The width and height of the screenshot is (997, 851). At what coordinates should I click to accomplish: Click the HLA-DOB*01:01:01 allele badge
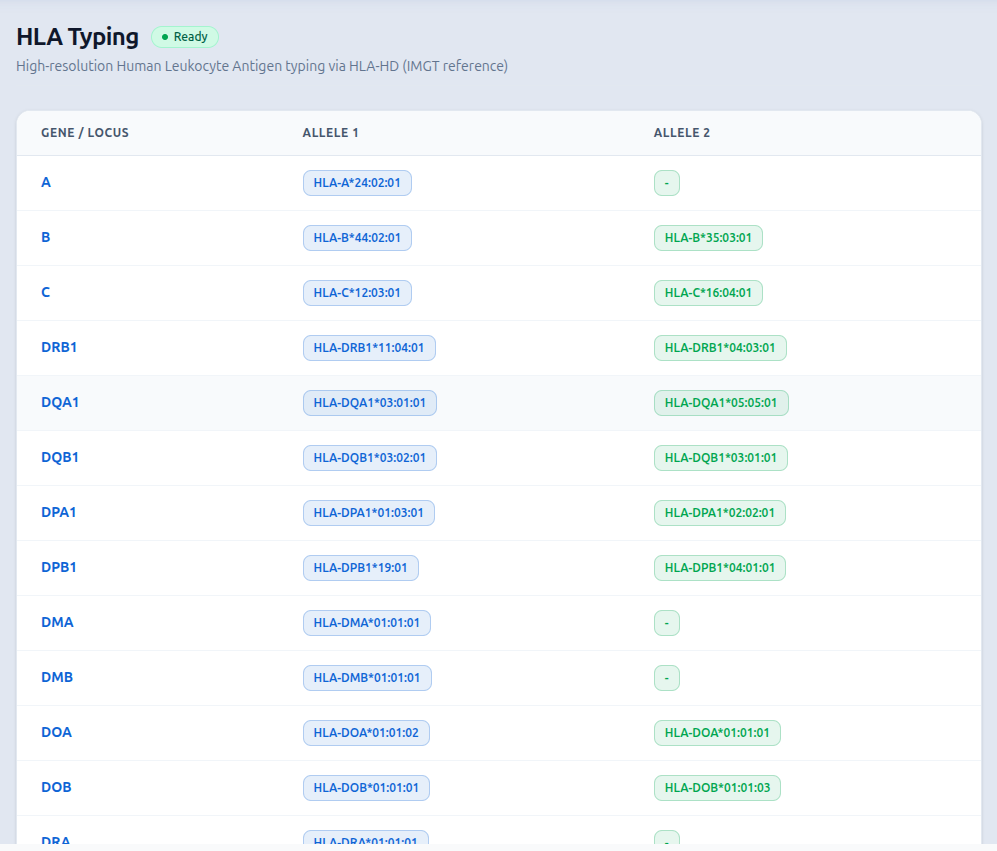[x=366, y=788]
